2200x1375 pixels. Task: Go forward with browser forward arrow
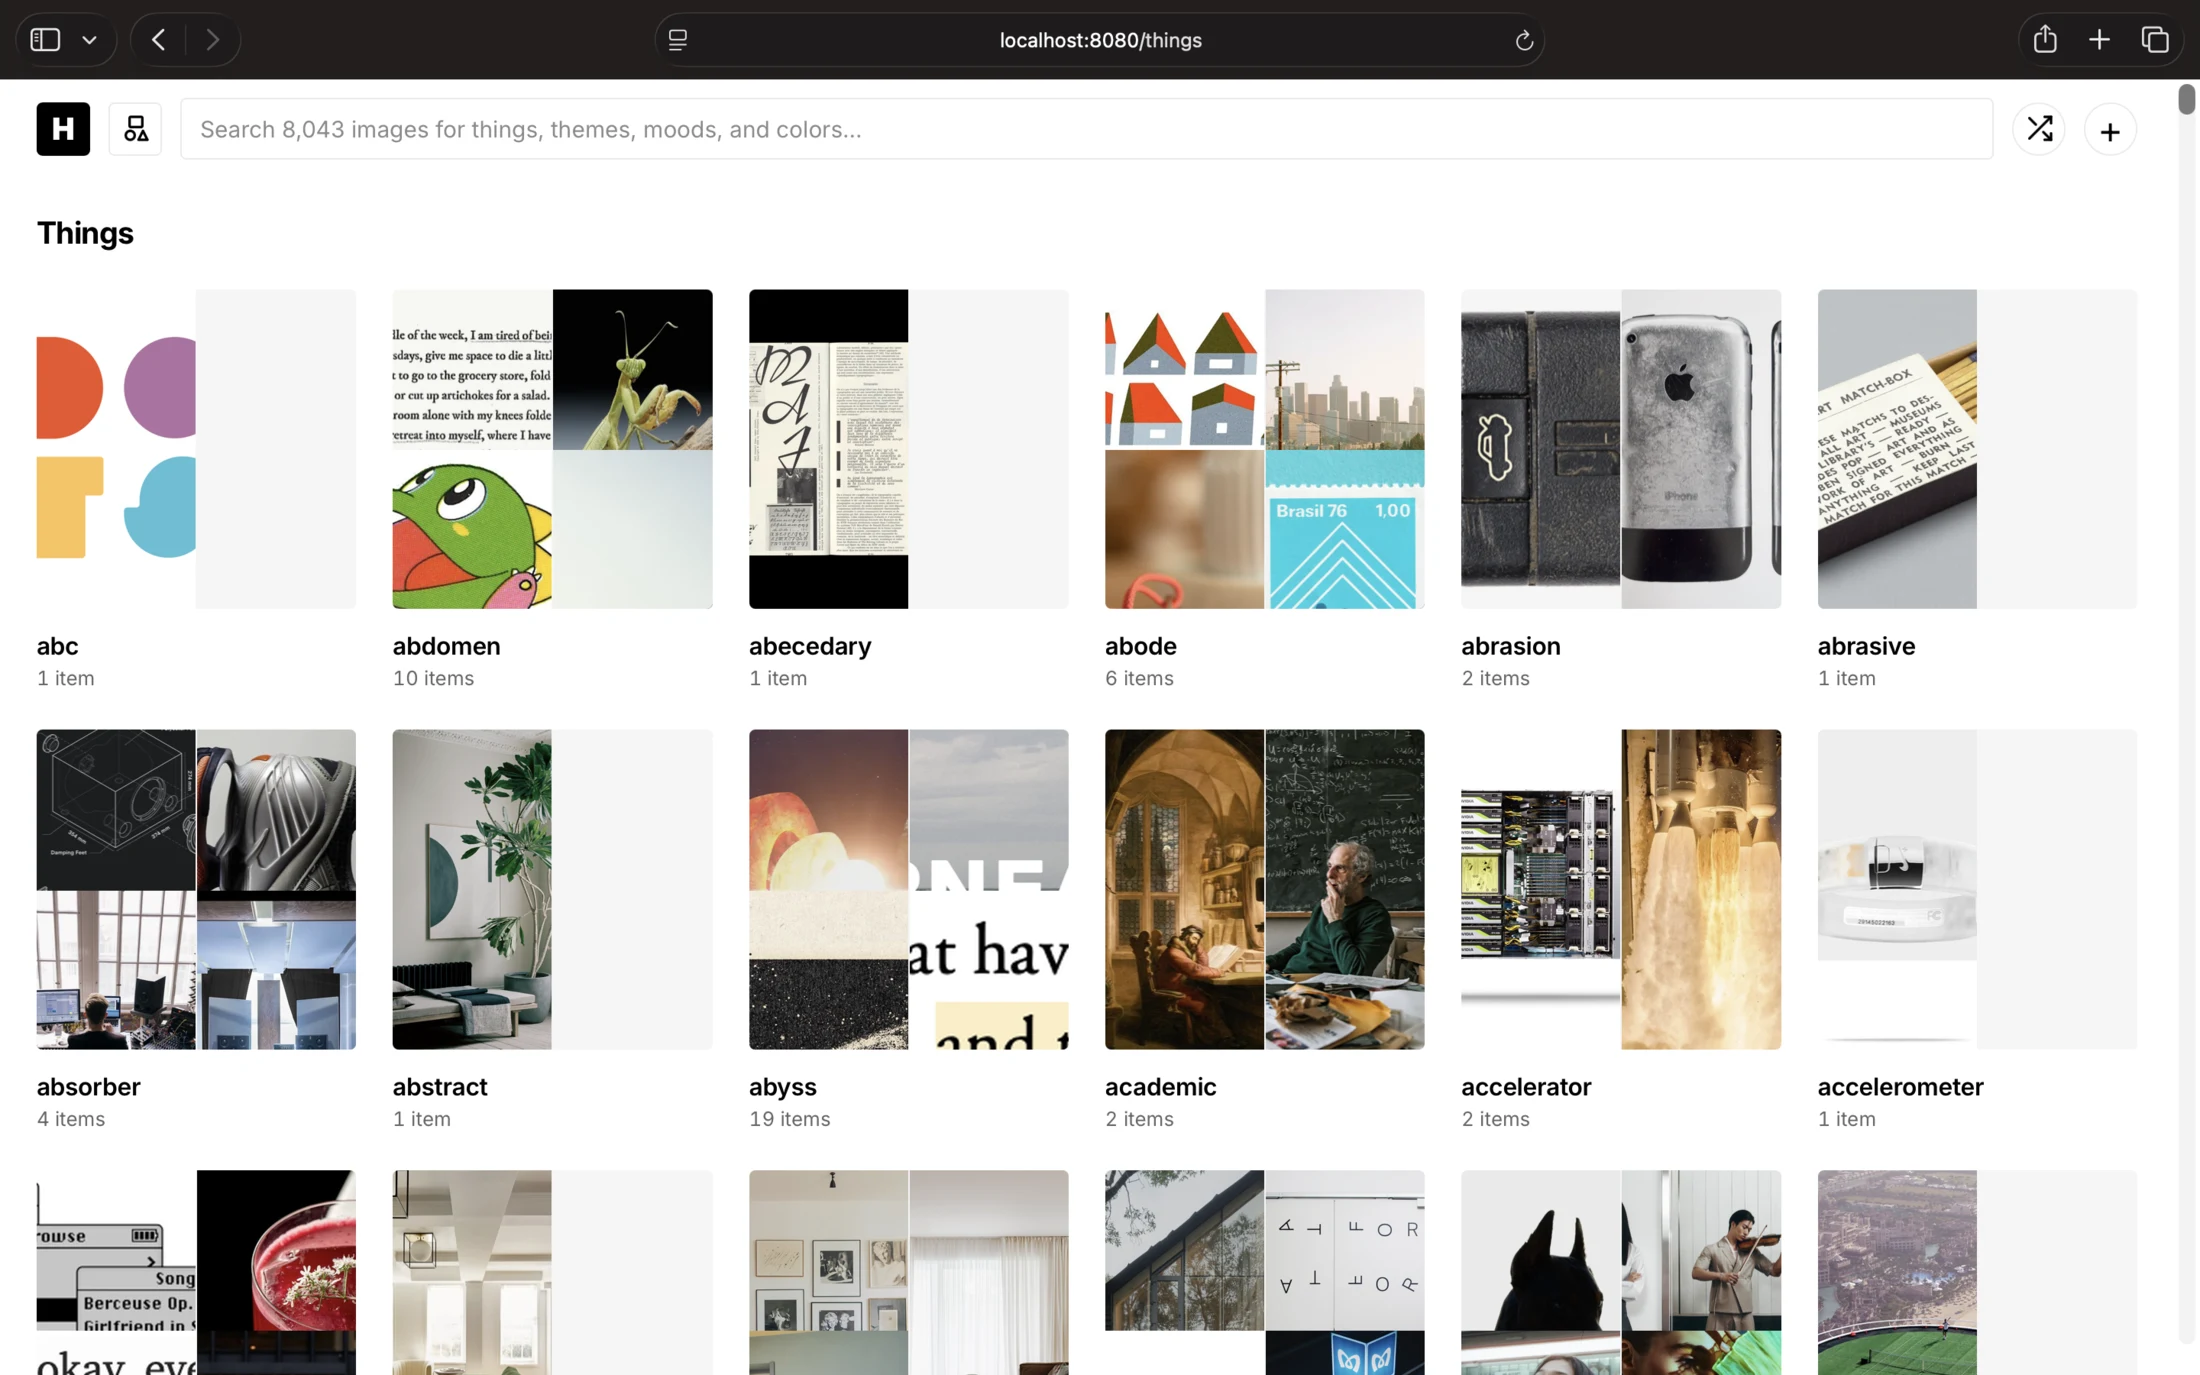tap(212, 40)
